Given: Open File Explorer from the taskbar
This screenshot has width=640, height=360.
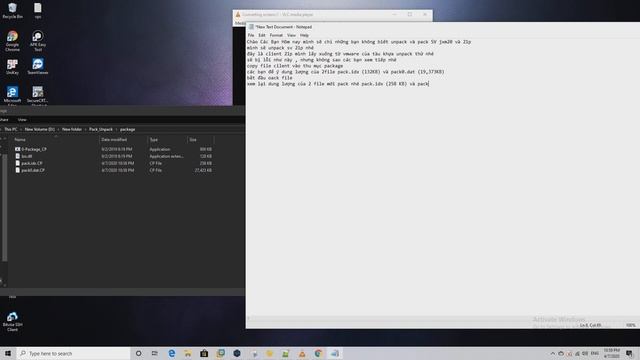Looking at the screenshot, I should click(x=188, y=353).
